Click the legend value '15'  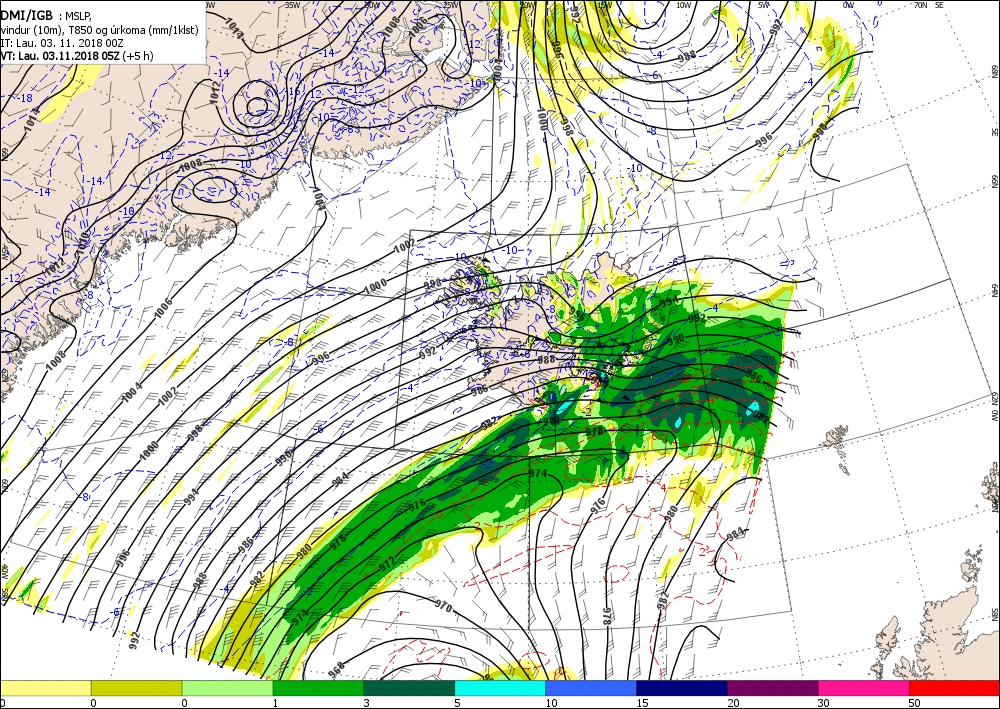click(642, 703)
